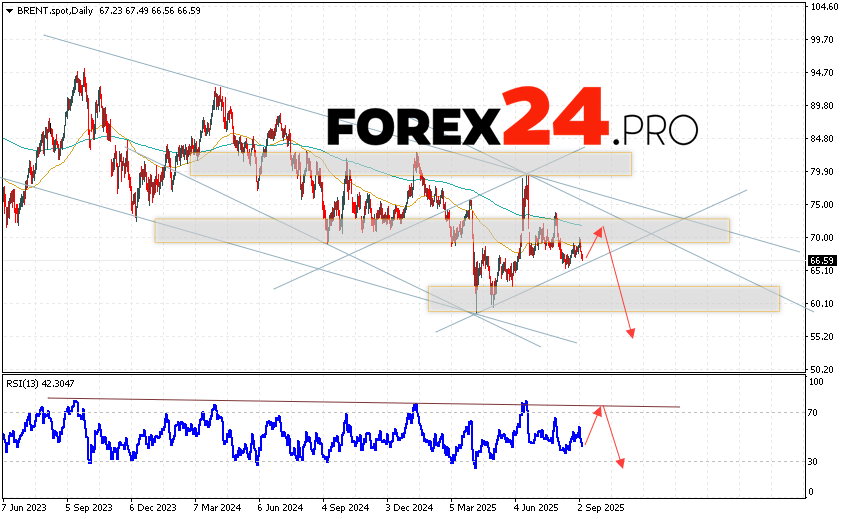Select the middle grey zone near 70

point(441,230)
